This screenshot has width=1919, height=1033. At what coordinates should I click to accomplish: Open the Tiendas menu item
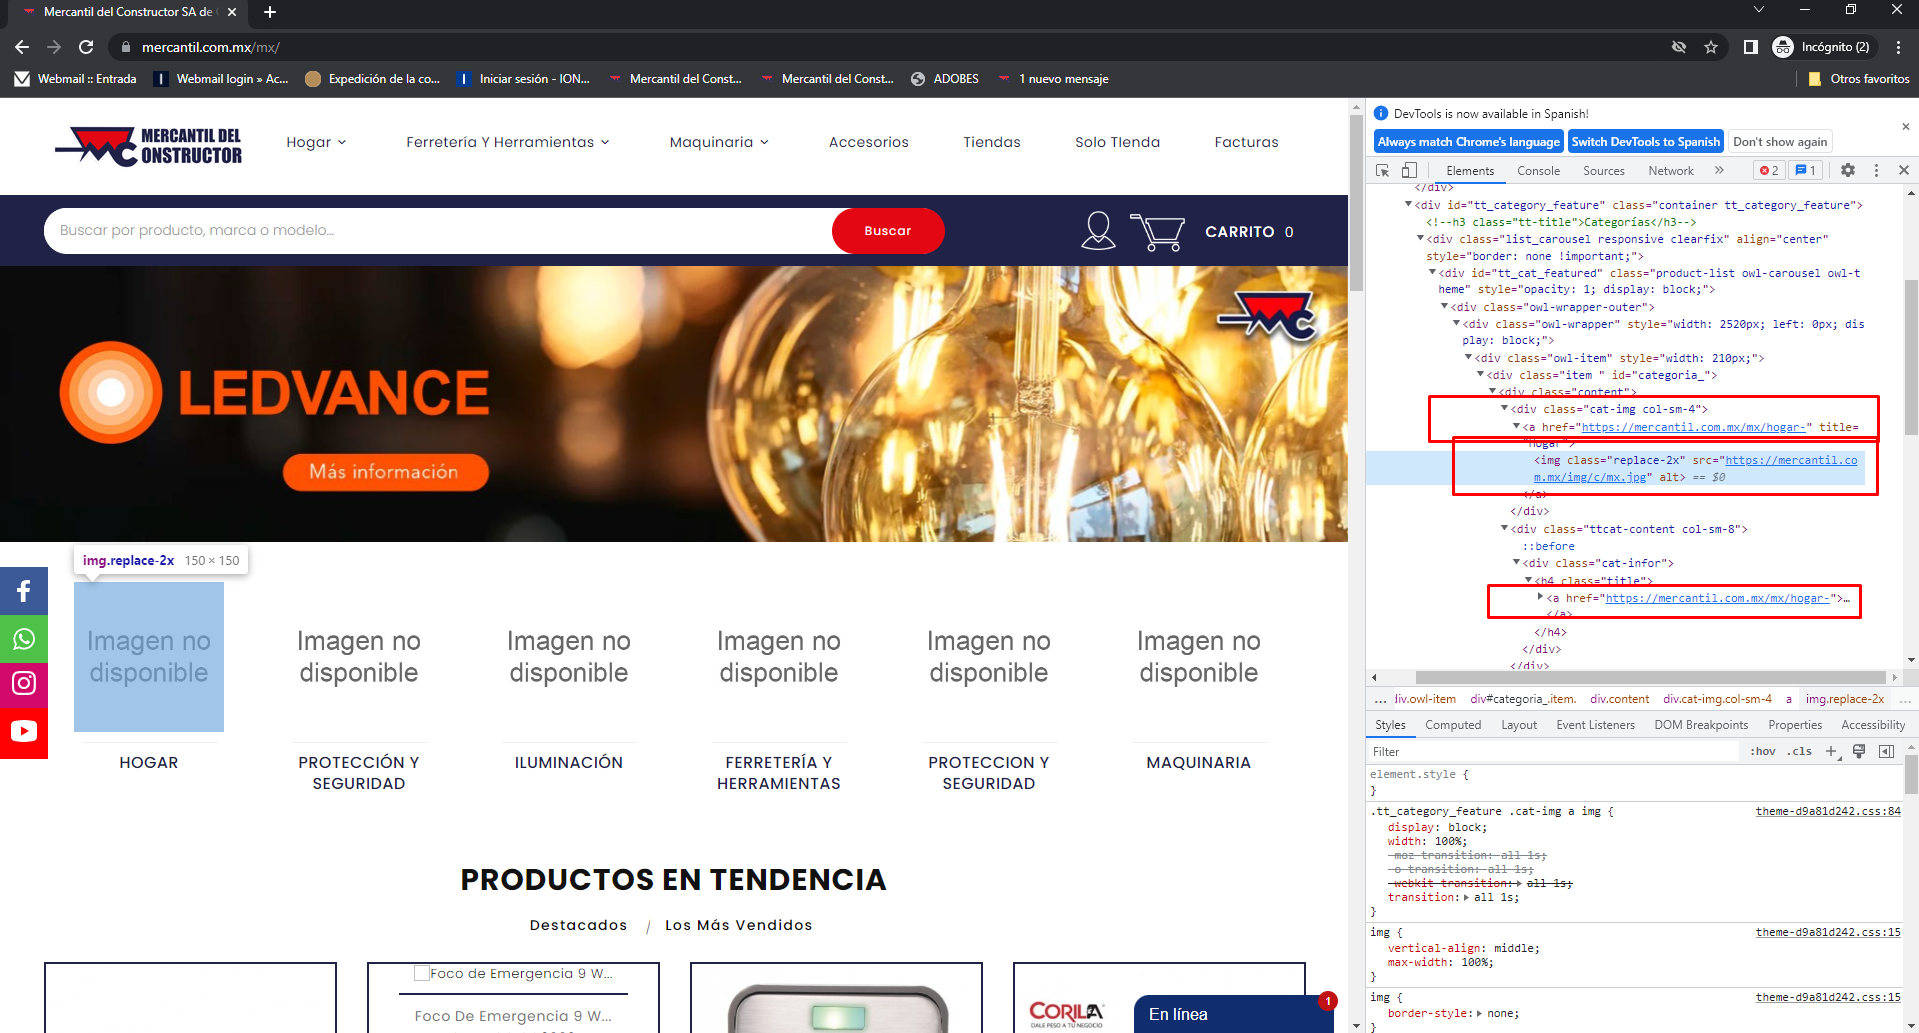991,142
